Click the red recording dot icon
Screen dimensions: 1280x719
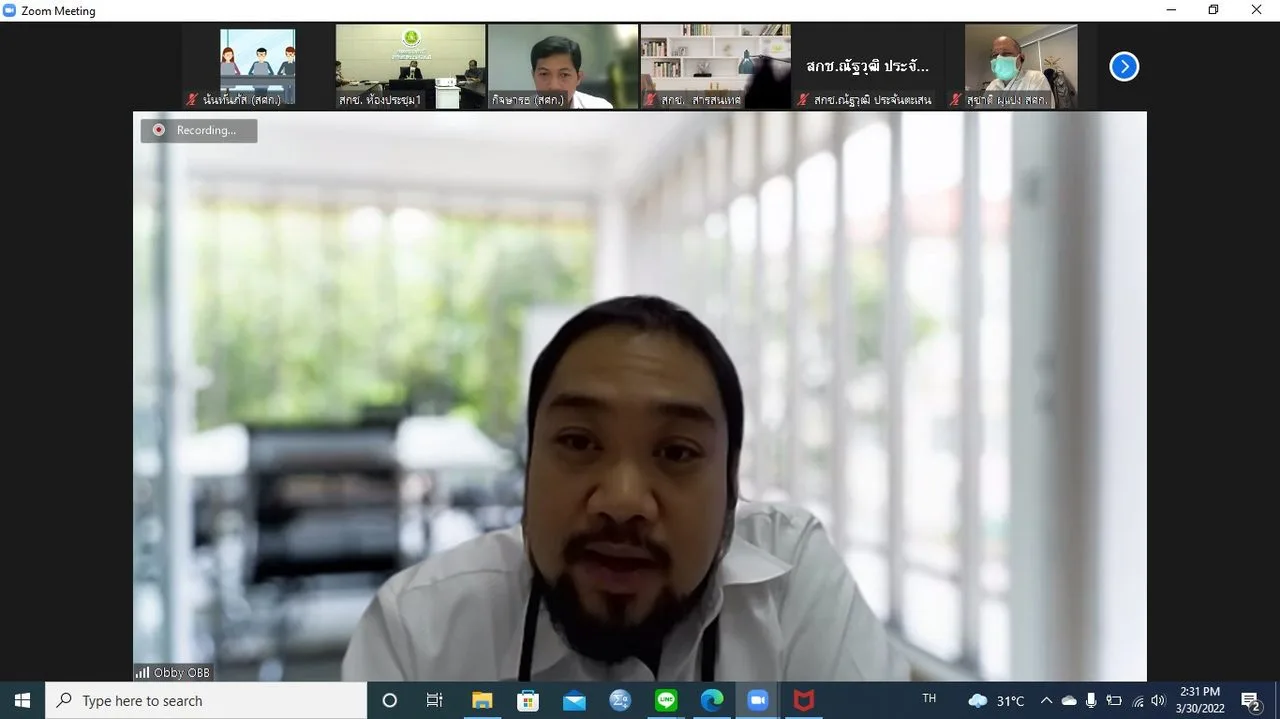(158, 130)
